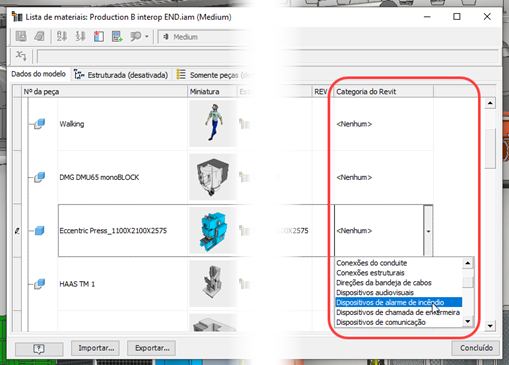Click the Eccentric Press component cube icon

[x=40, y=230]
